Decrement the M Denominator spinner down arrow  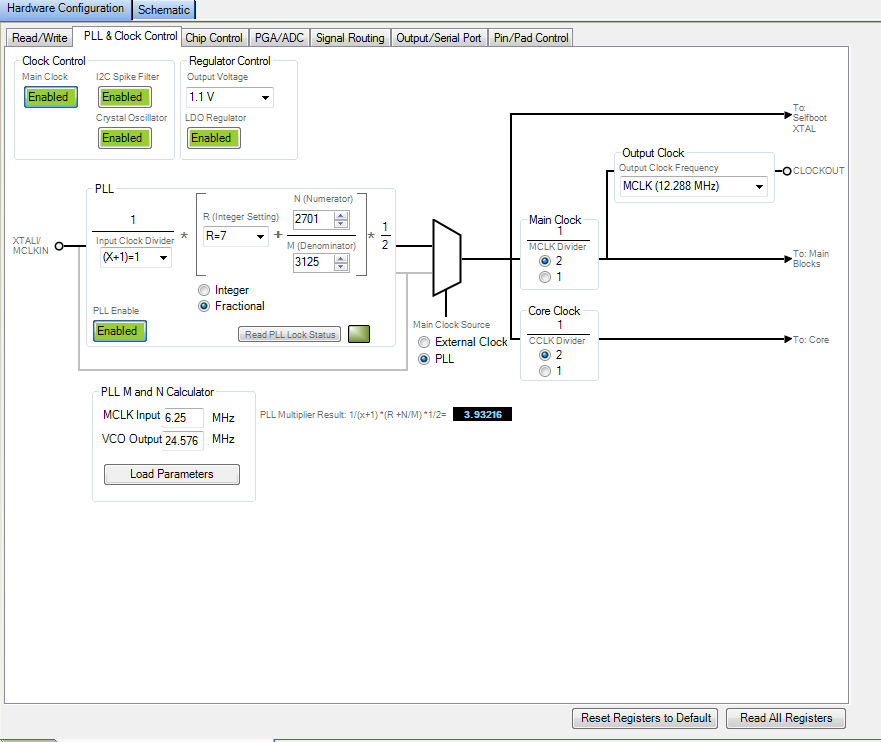pyautogui.click(x=341, y=267)
